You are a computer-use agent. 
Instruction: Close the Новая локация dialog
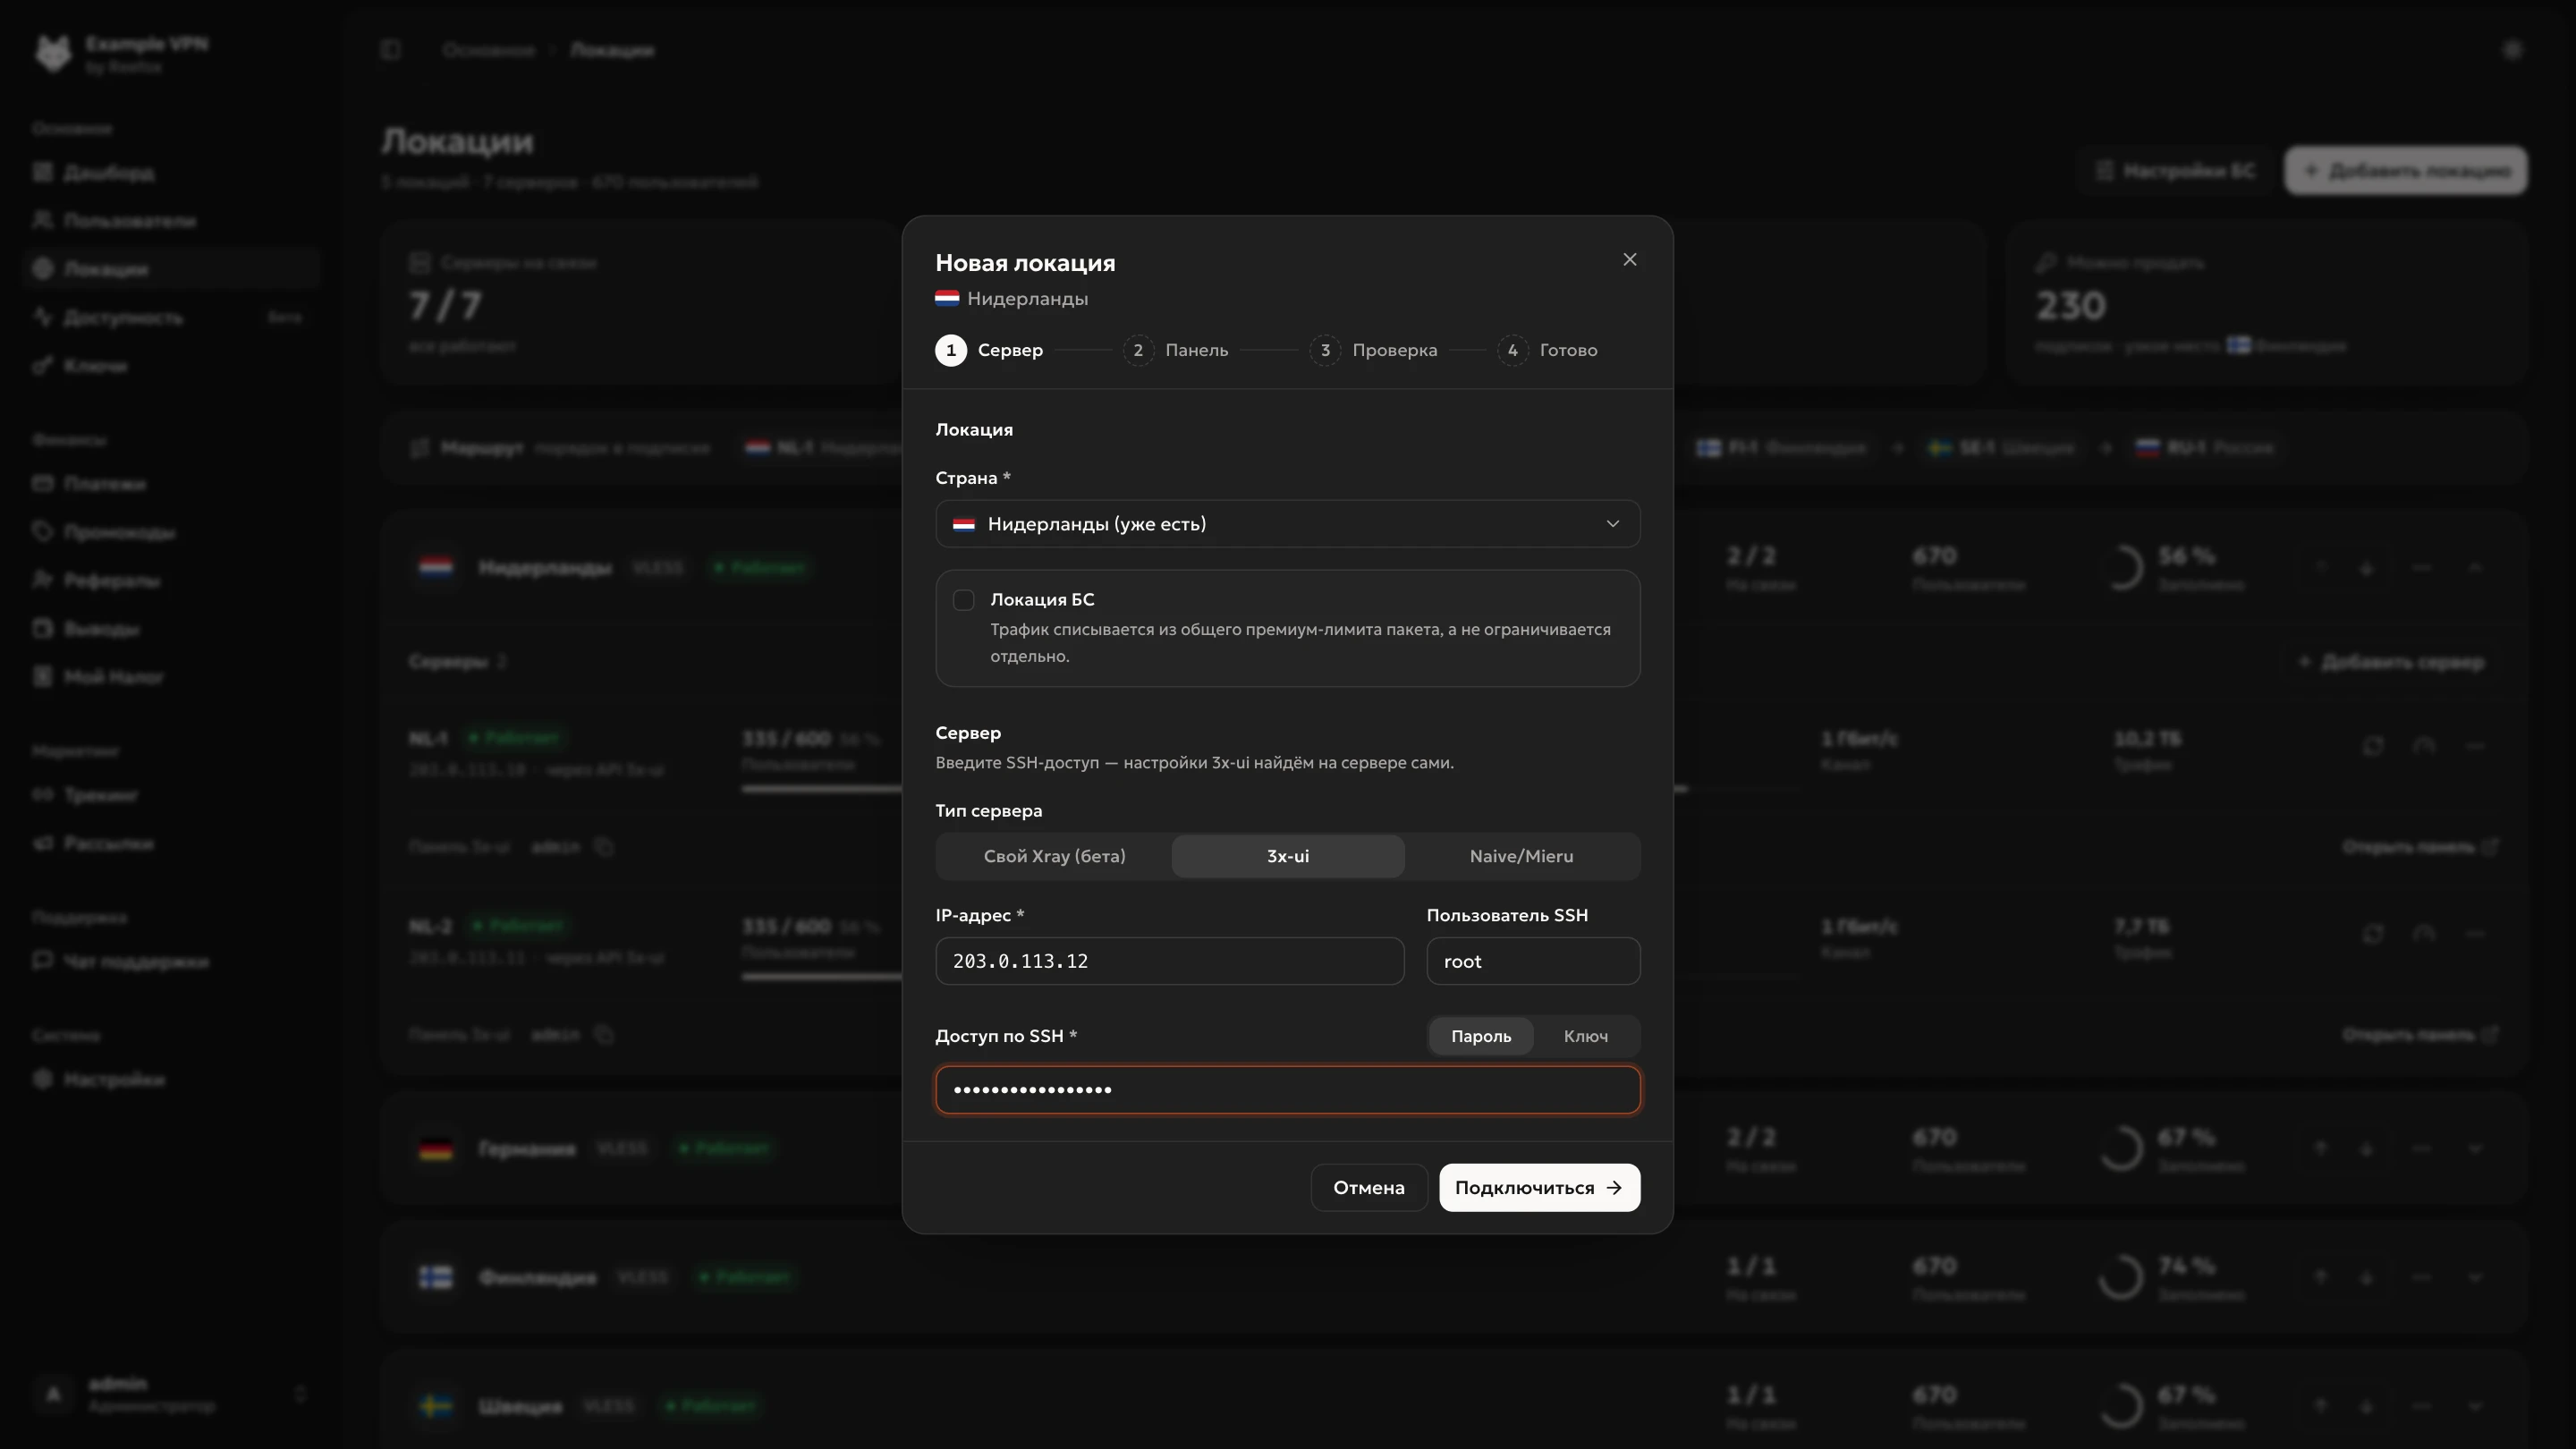[1629, 259]
